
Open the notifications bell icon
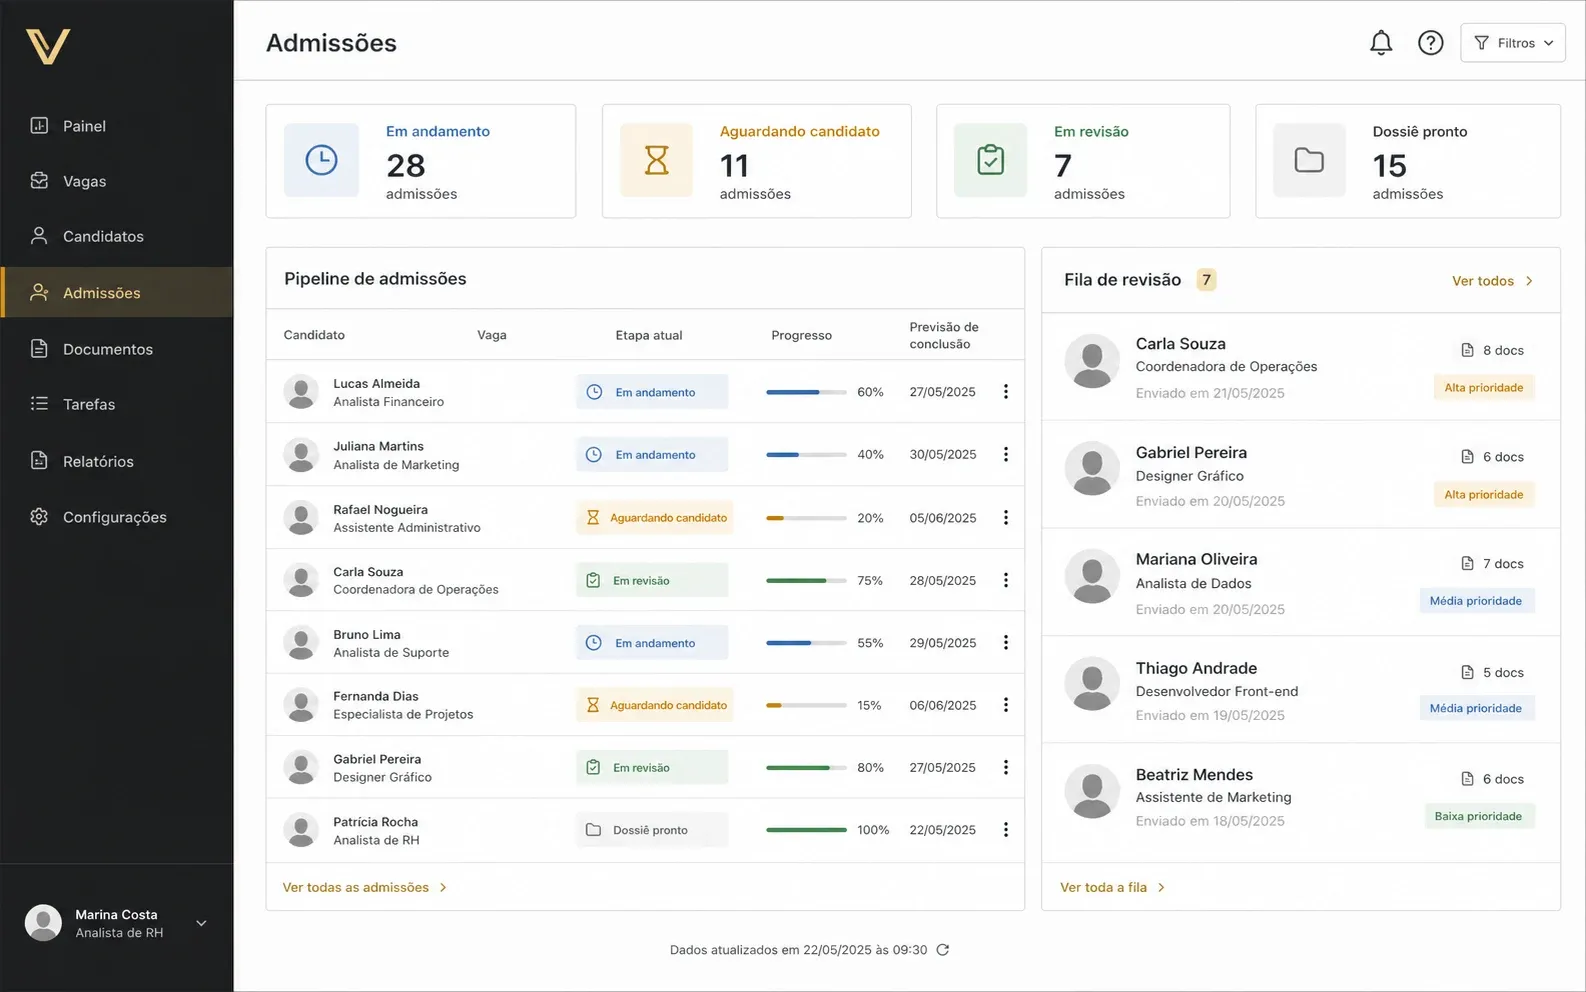click(x=1381, y=43)
